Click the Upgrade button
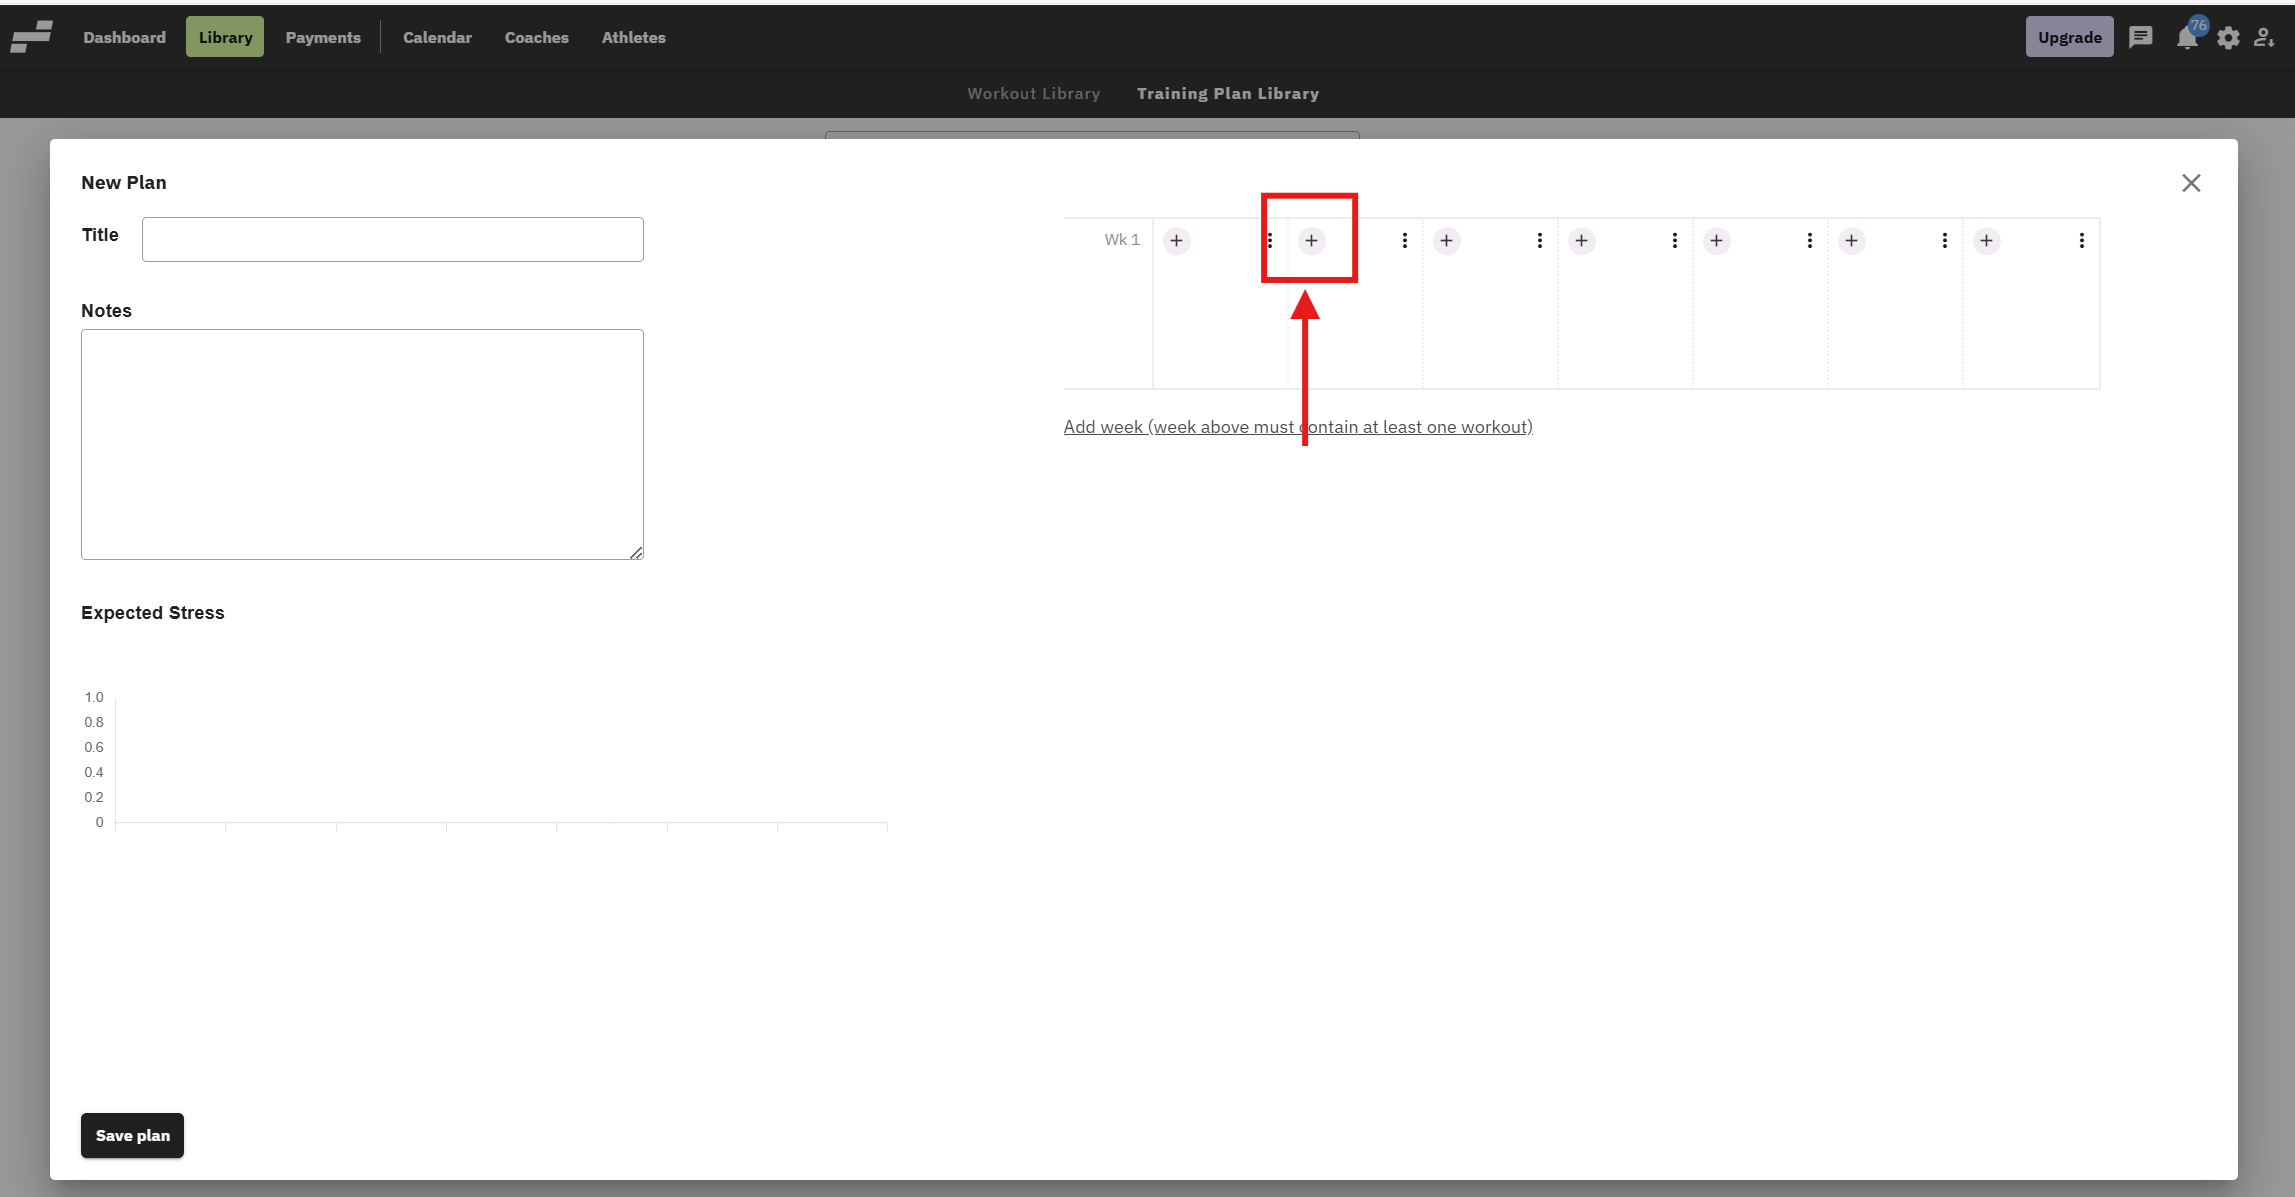The image size is (2295, 1197). pos(2069,37)
